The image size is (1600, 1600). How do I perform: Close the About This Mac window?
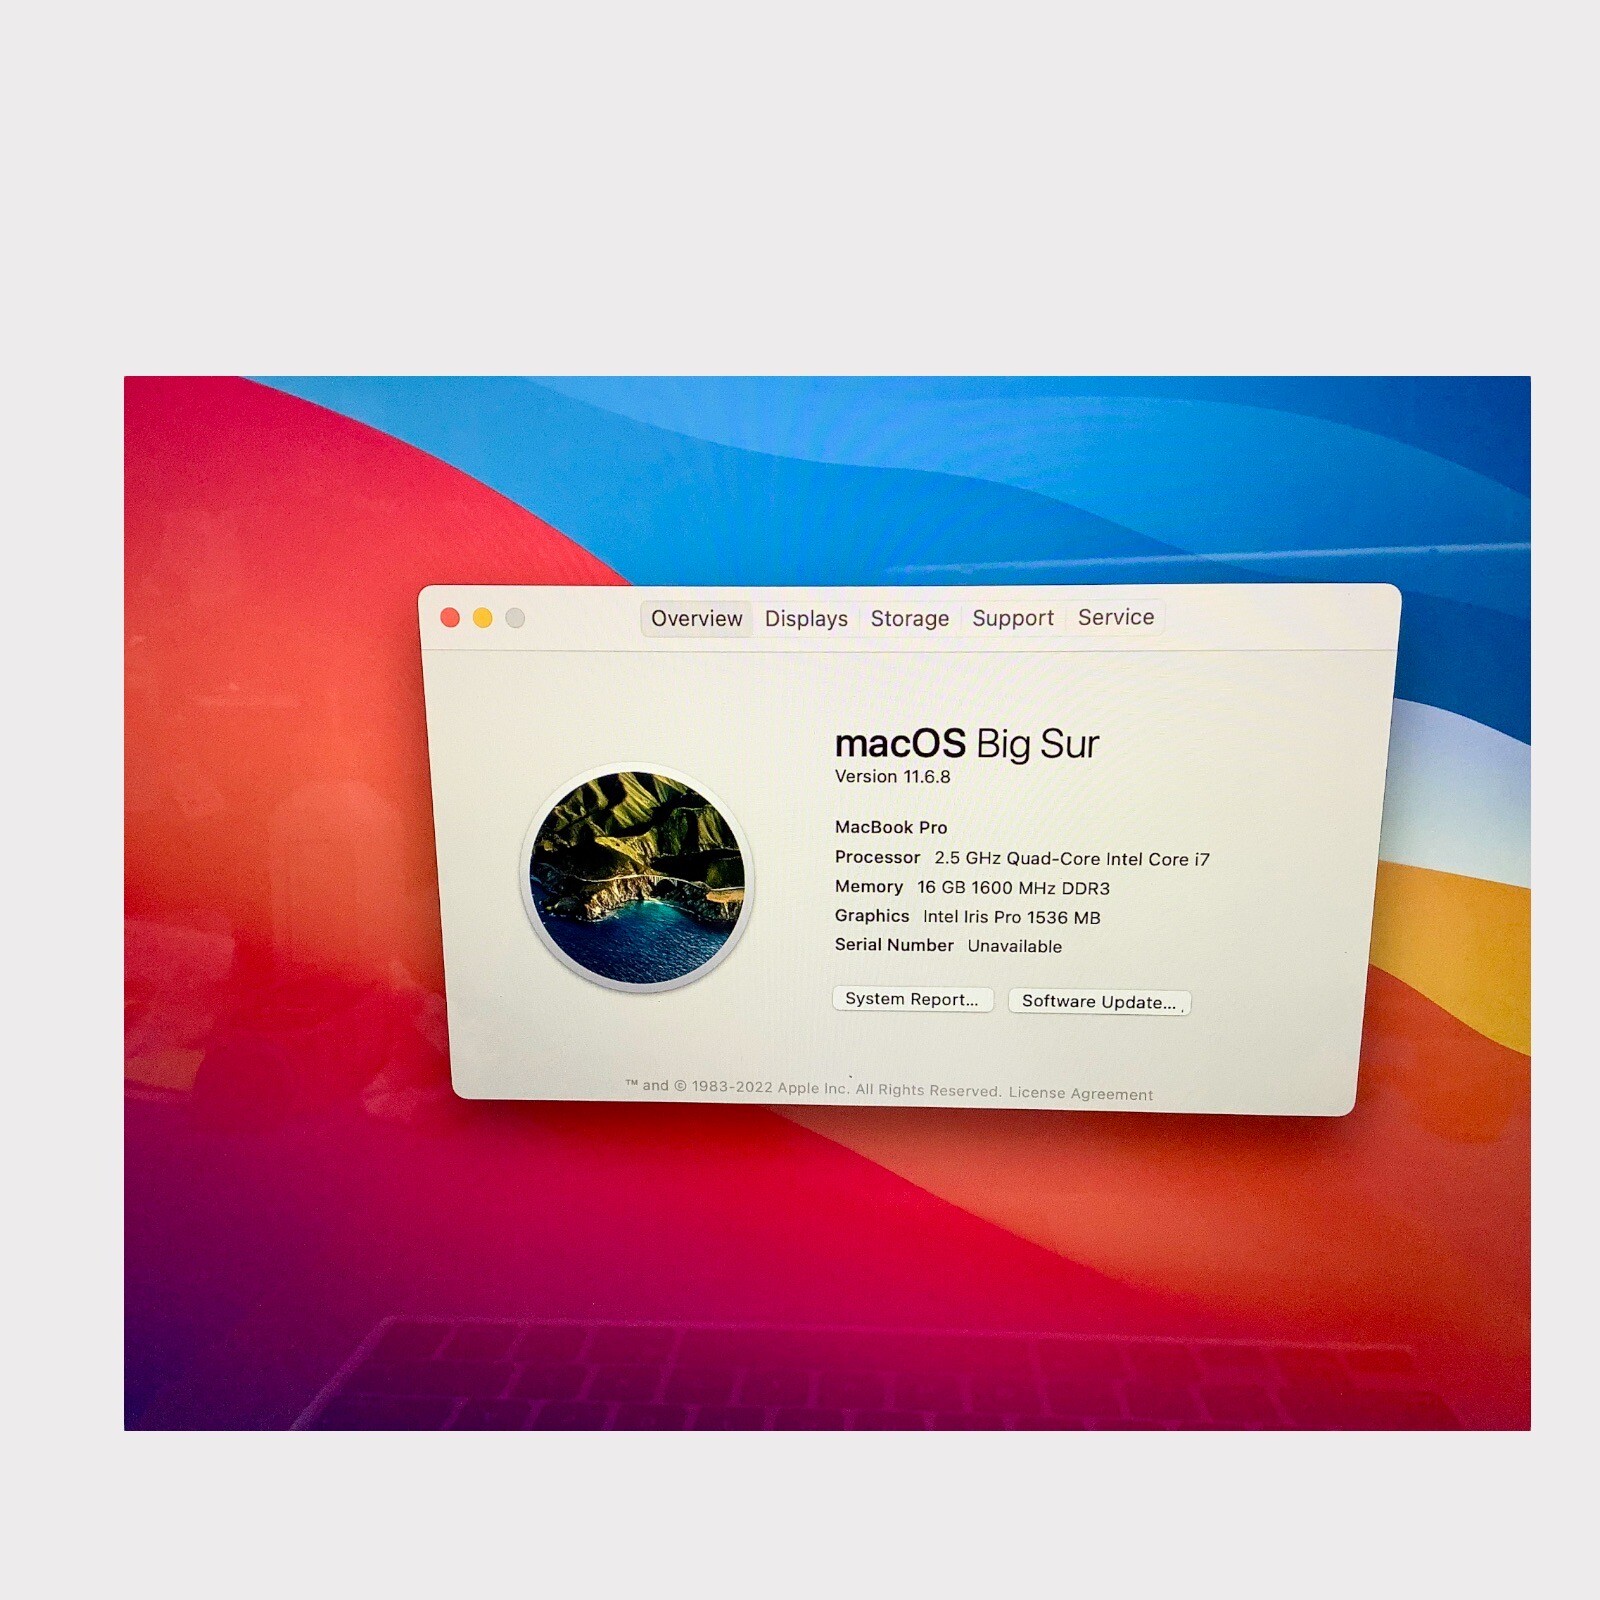coord(450,618)
